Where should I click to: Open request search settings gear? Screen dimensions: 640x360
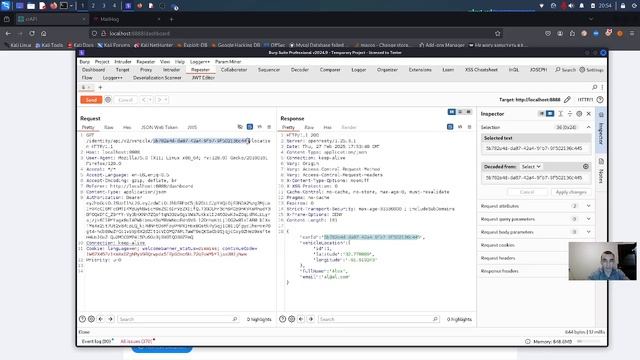coord(91,319)
